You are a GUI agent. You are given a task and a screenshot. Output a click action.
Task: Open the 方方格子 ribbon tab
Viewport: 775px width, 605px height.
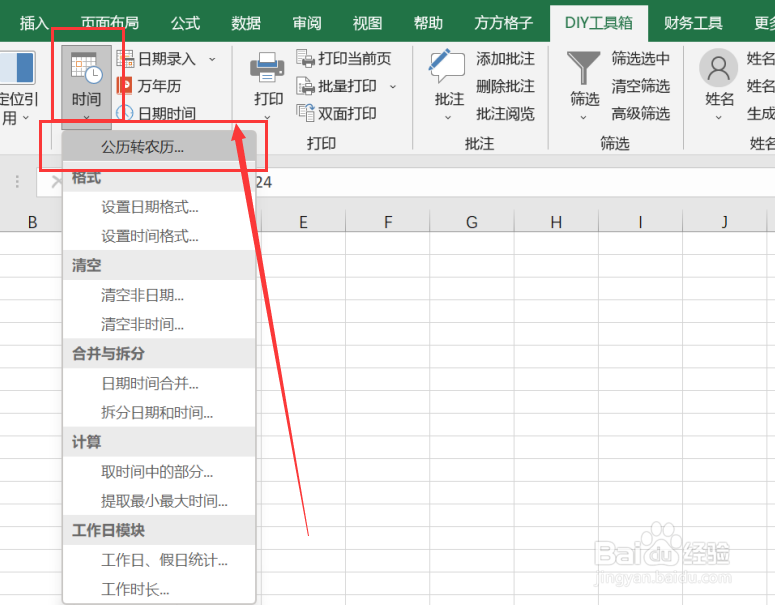[x=504, y=23]
